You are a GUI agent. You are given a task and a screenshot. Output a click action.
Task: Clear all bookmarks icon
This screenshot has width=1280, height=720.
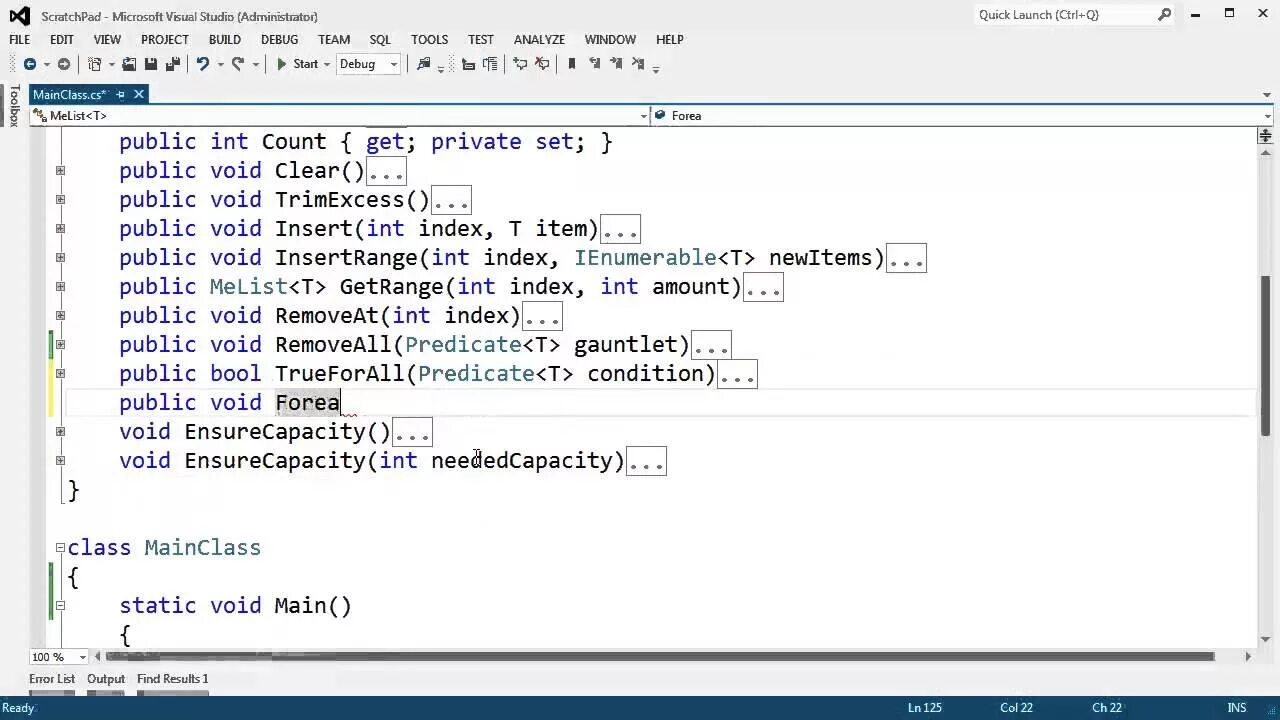(x=638, y=64)
